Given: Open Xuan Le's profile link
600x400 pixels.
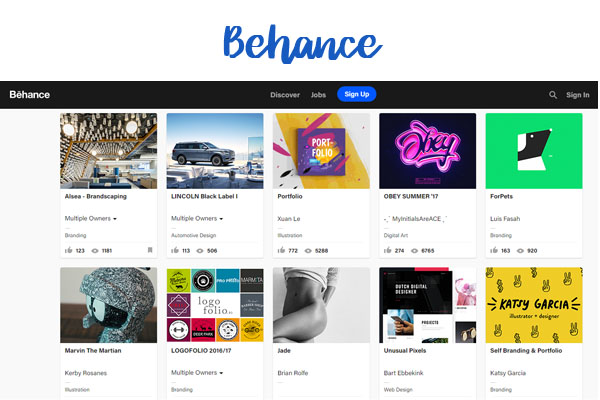Looking at the screenshot, I should pos(289,219).
